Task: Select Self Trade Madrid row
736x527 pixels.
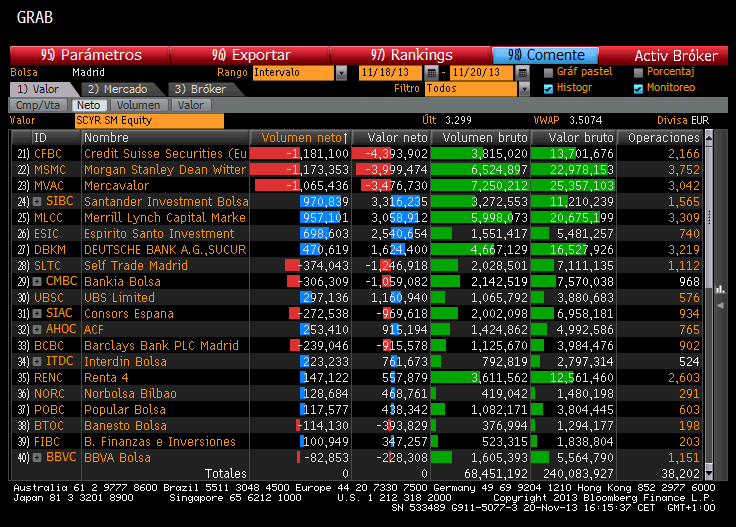Action: coord(357,266)
